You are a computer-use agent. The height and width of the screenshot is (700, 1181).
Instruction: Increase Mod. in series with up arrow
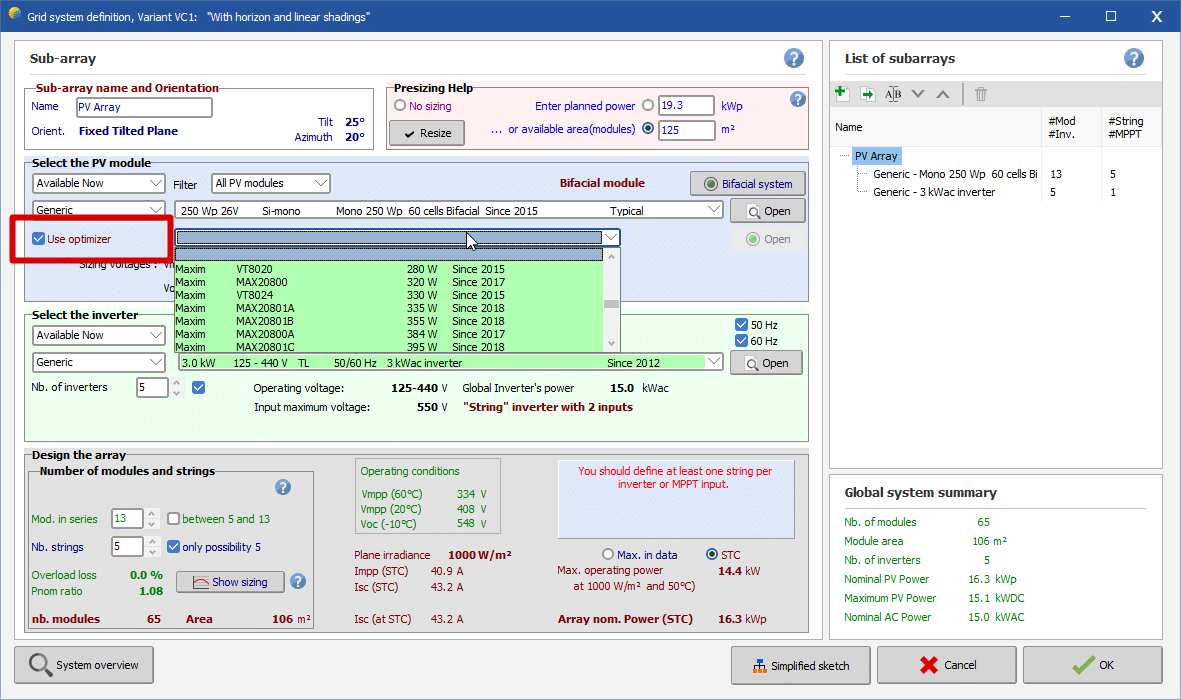coord(152,514)
